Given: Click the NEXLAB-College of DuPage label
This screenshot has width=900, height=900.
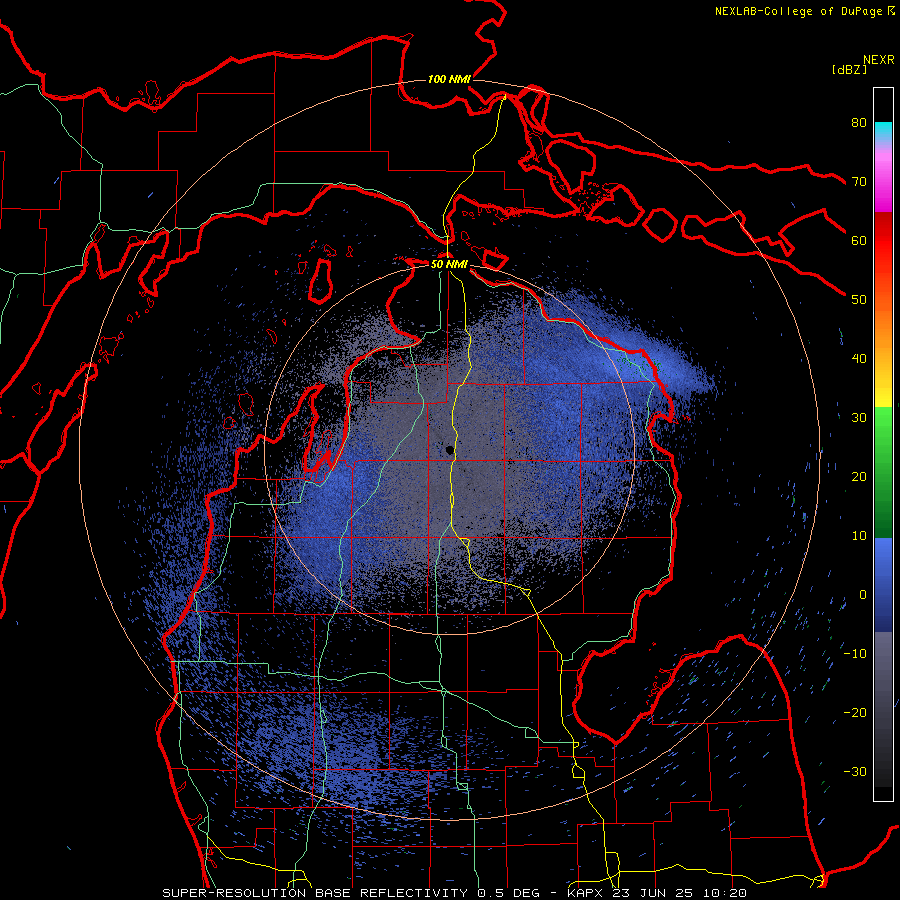Looking at the screenshot, I should pos(798,11).
